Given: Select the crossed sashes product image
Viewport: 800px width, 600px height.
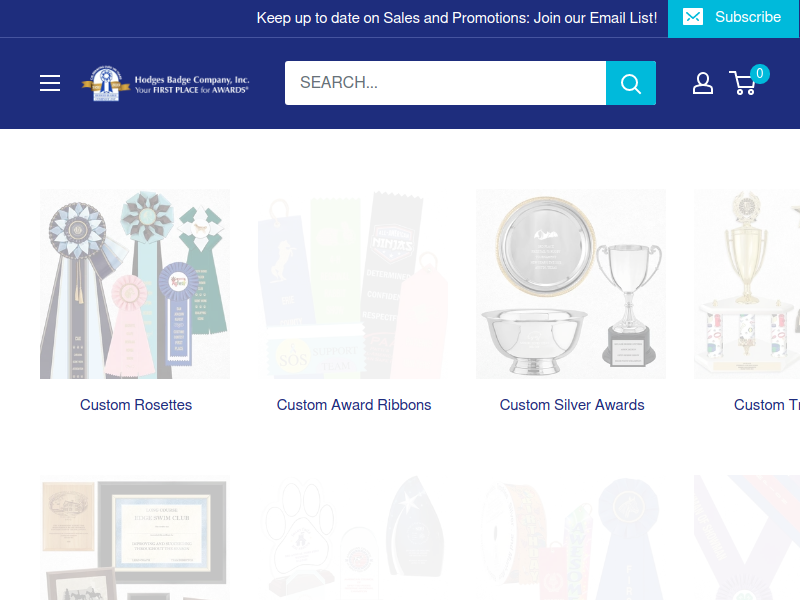Looking at the screenshot, I should point(747,538).
